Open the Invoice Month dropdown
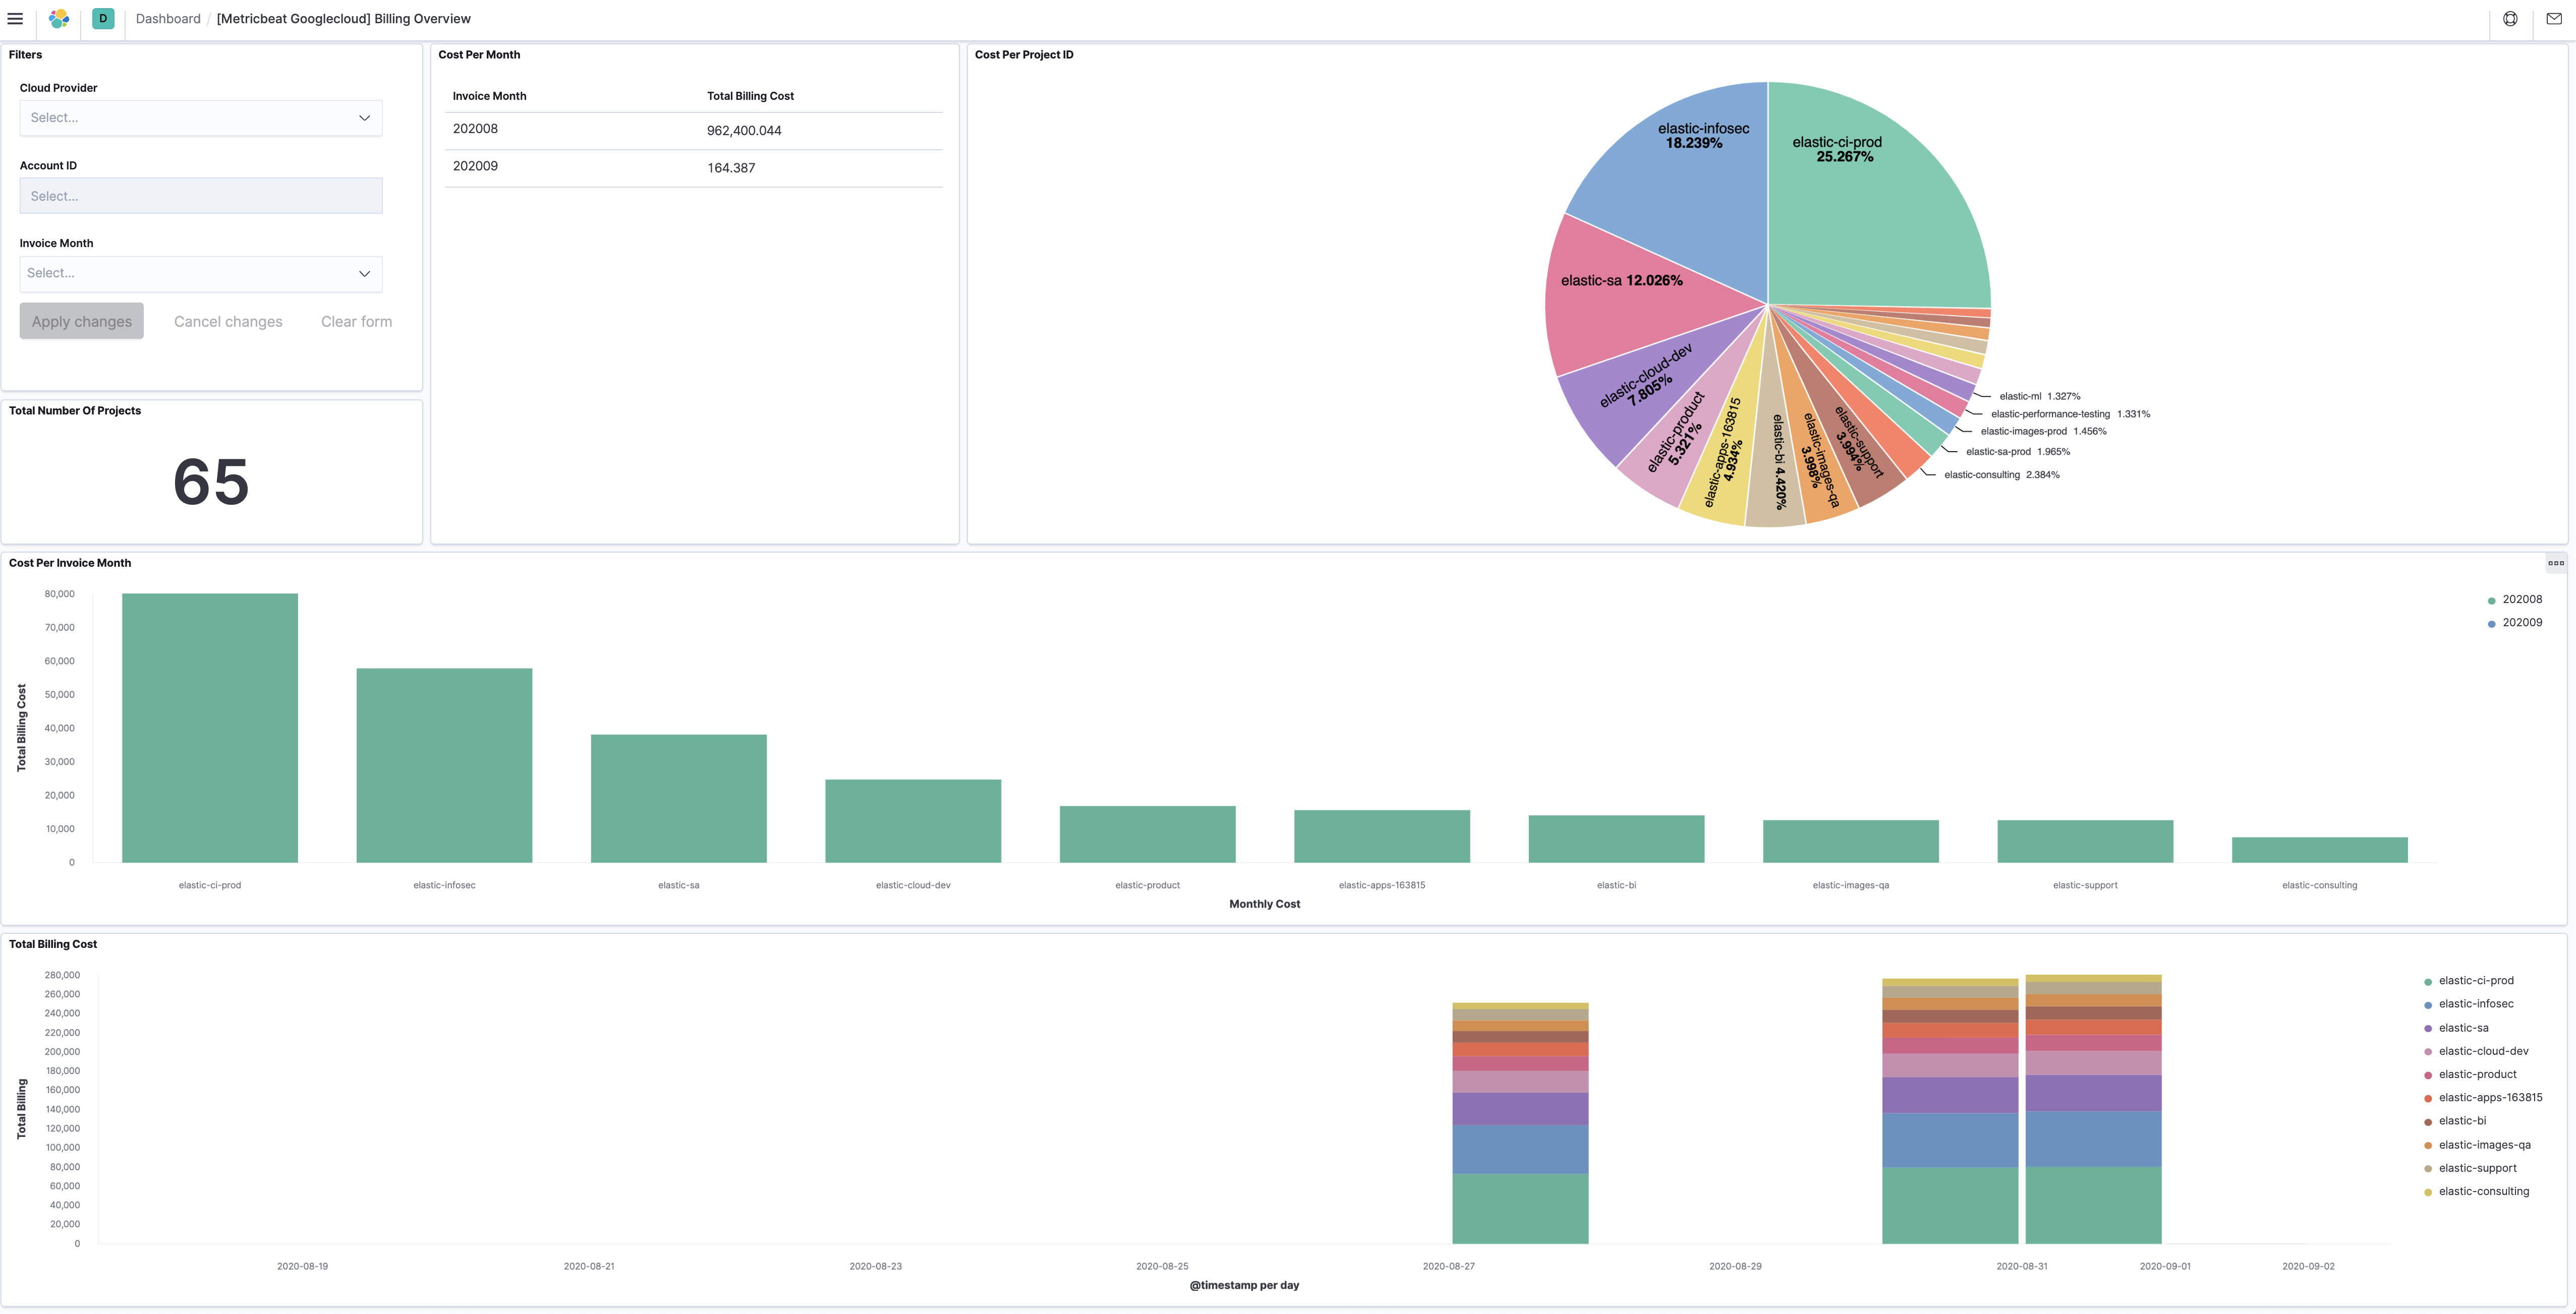 click(200, 272)
